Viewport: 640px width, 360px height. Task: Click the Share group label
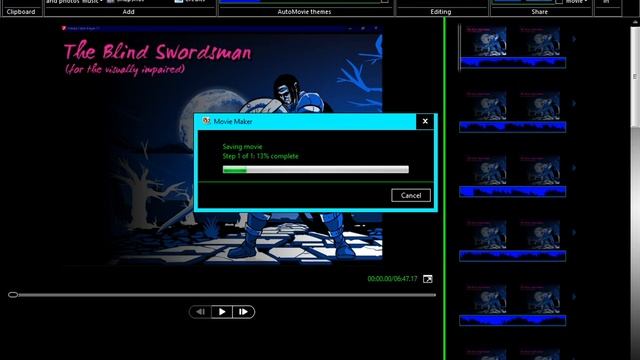click(540, 12)
